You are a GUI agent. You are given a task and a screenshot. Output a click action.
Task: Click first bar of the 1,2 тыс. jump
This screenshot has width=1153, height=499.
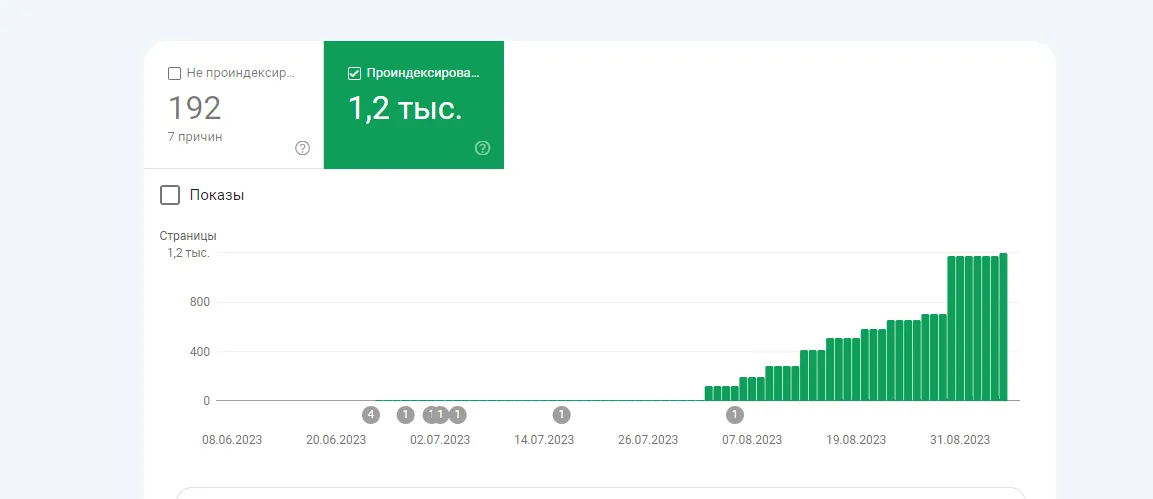tap(952, 329)
